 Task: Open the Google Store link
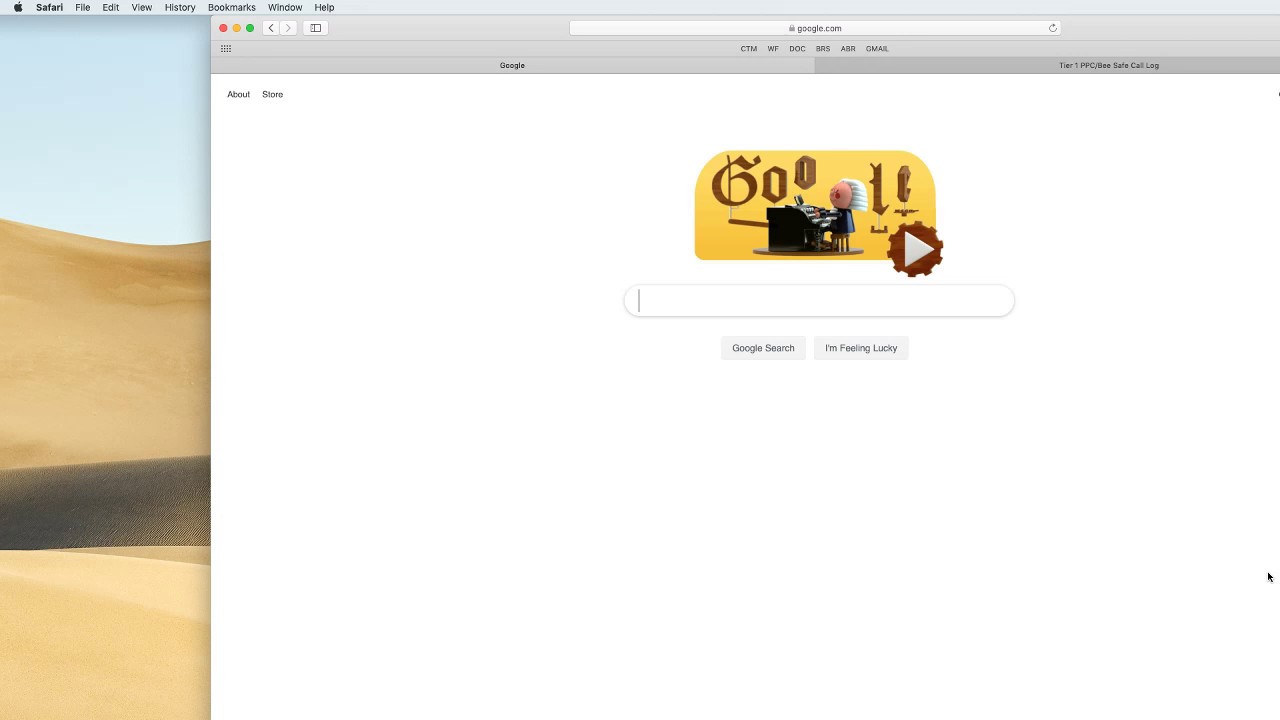tap(272, 94)
